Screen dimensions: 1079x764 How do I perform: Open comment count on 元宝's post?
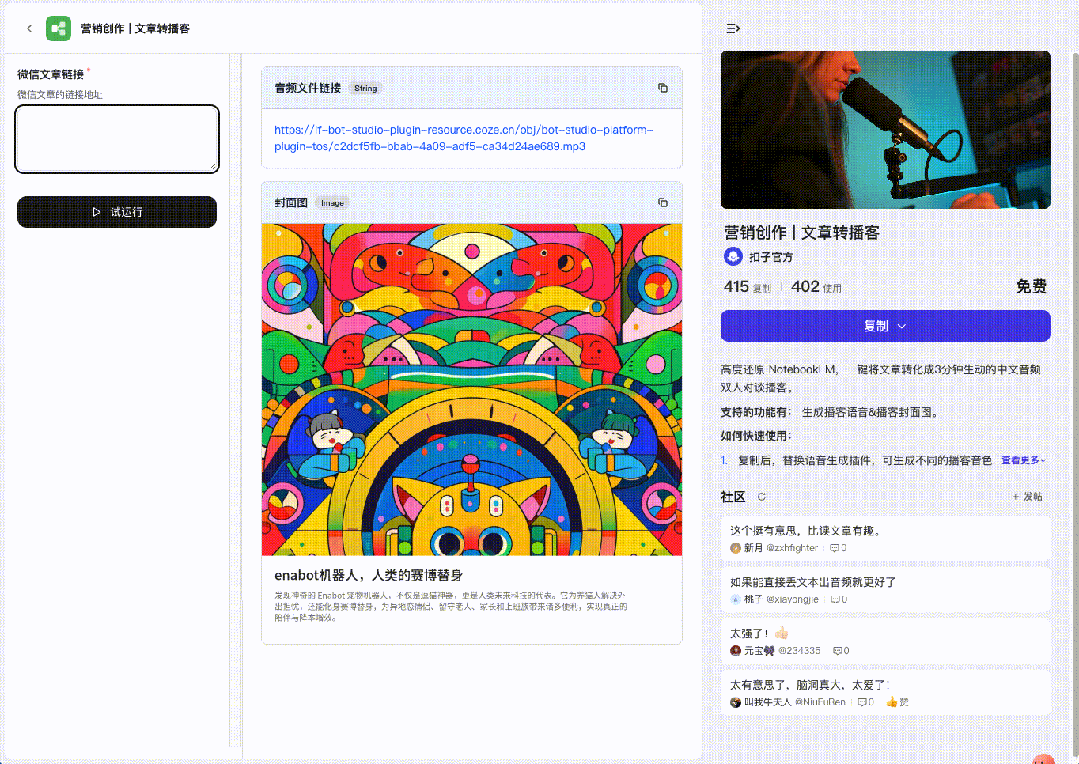click(x=841, y=650)
